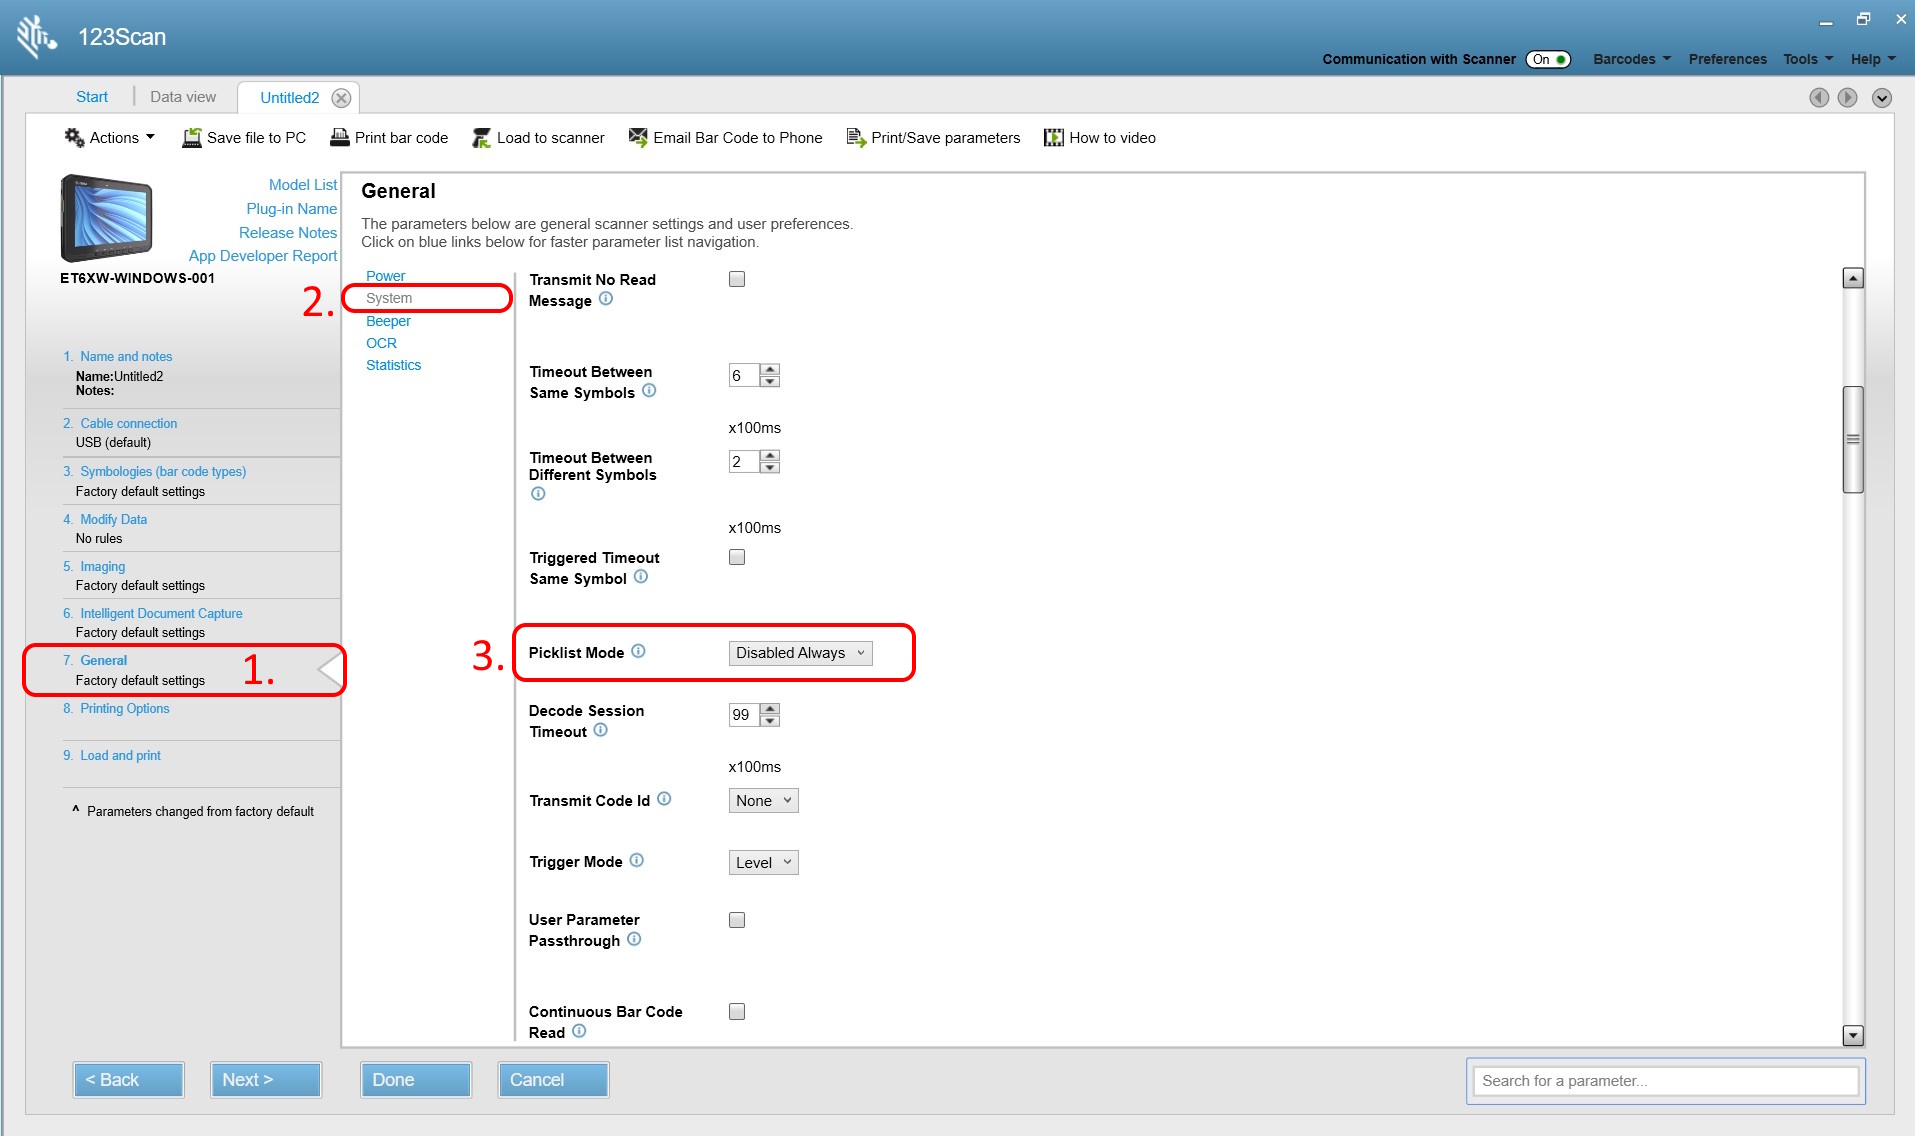Switch to the Data view tab
The height and width of the screenshot is (1136, 1915).
183,97
